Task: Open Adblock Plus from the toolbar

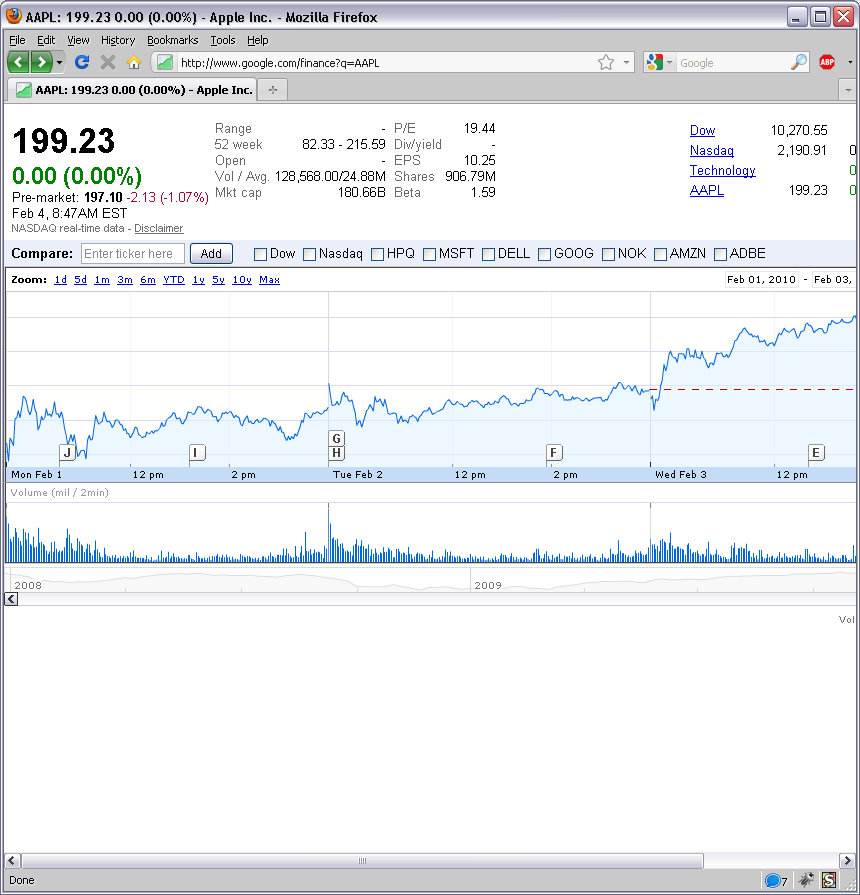Action: tap(827, 62)
